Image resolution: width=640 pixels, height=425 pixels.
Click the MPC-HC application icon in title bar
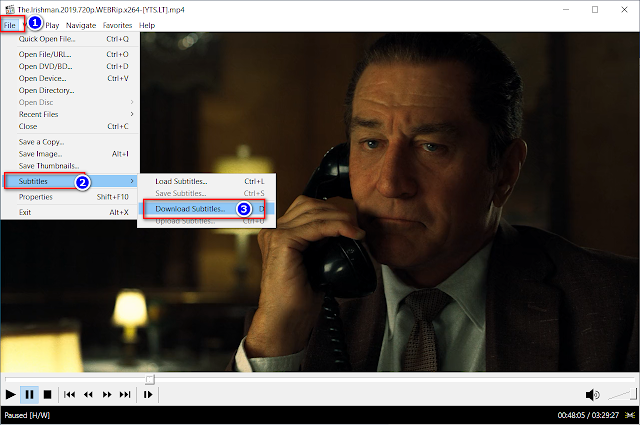[10, 9]
